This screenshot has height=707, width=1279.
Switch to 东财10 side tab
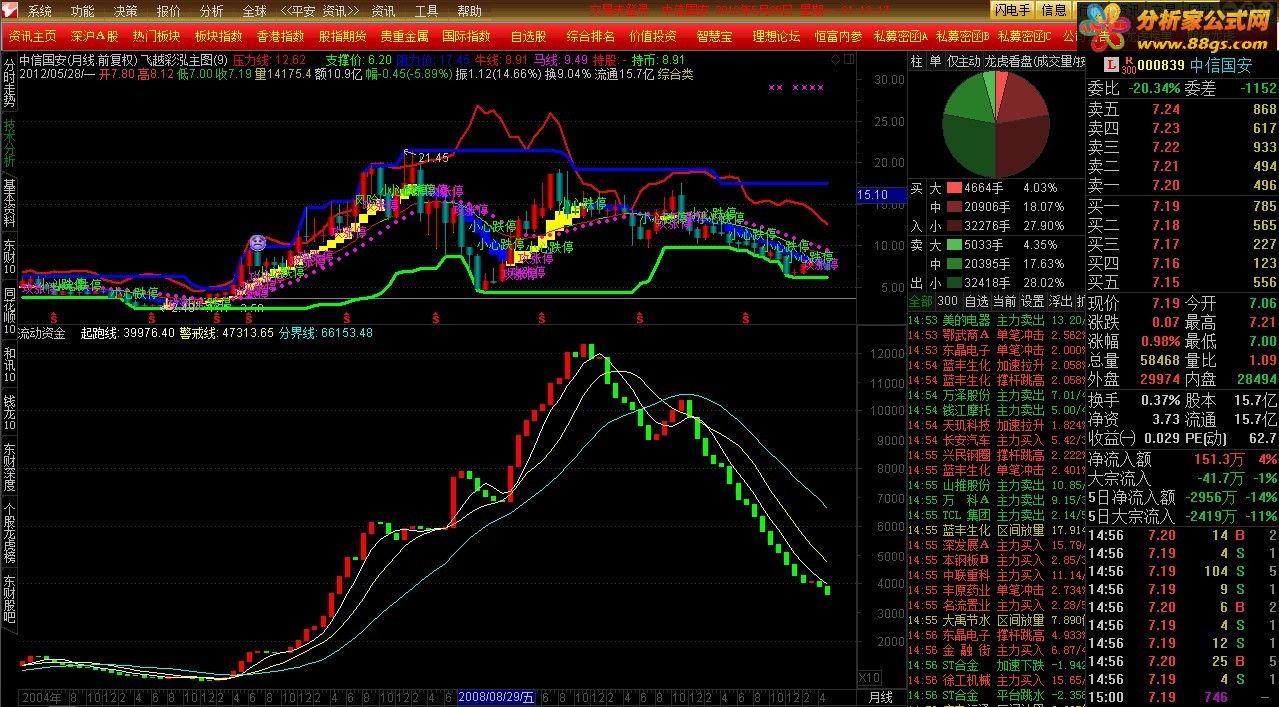9,258
